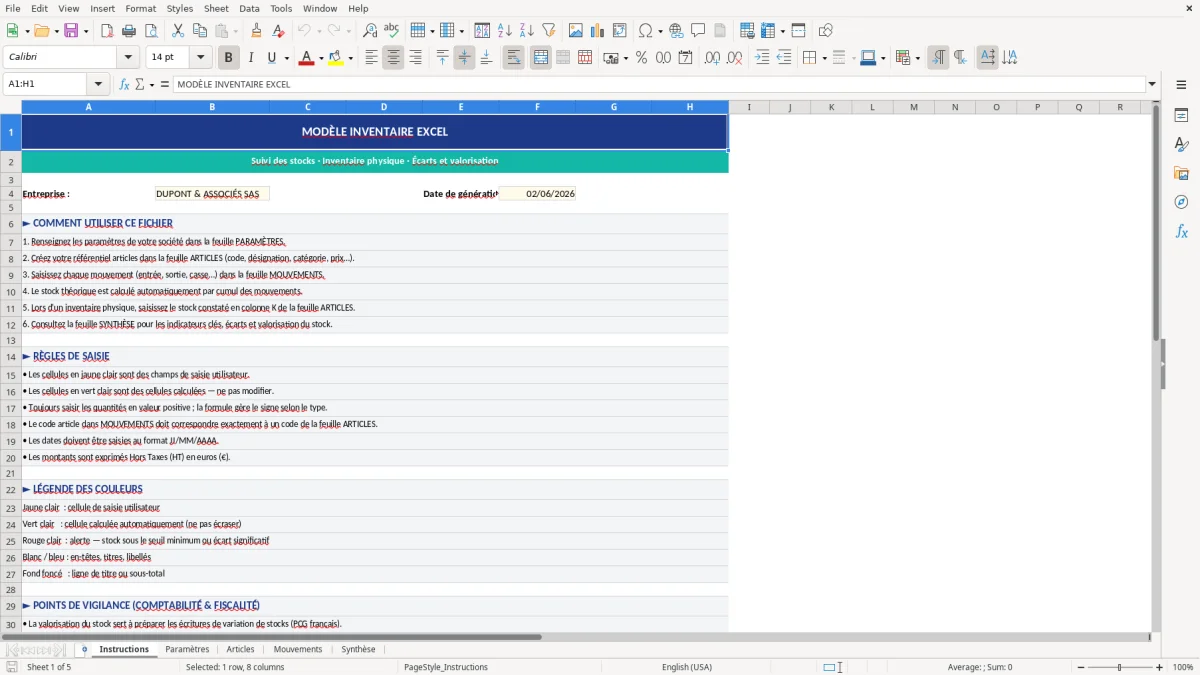This screenshot has height=675, width=1200.
Task: Open the Data menu
Action: pyautogui.click(x=250, y=8)
